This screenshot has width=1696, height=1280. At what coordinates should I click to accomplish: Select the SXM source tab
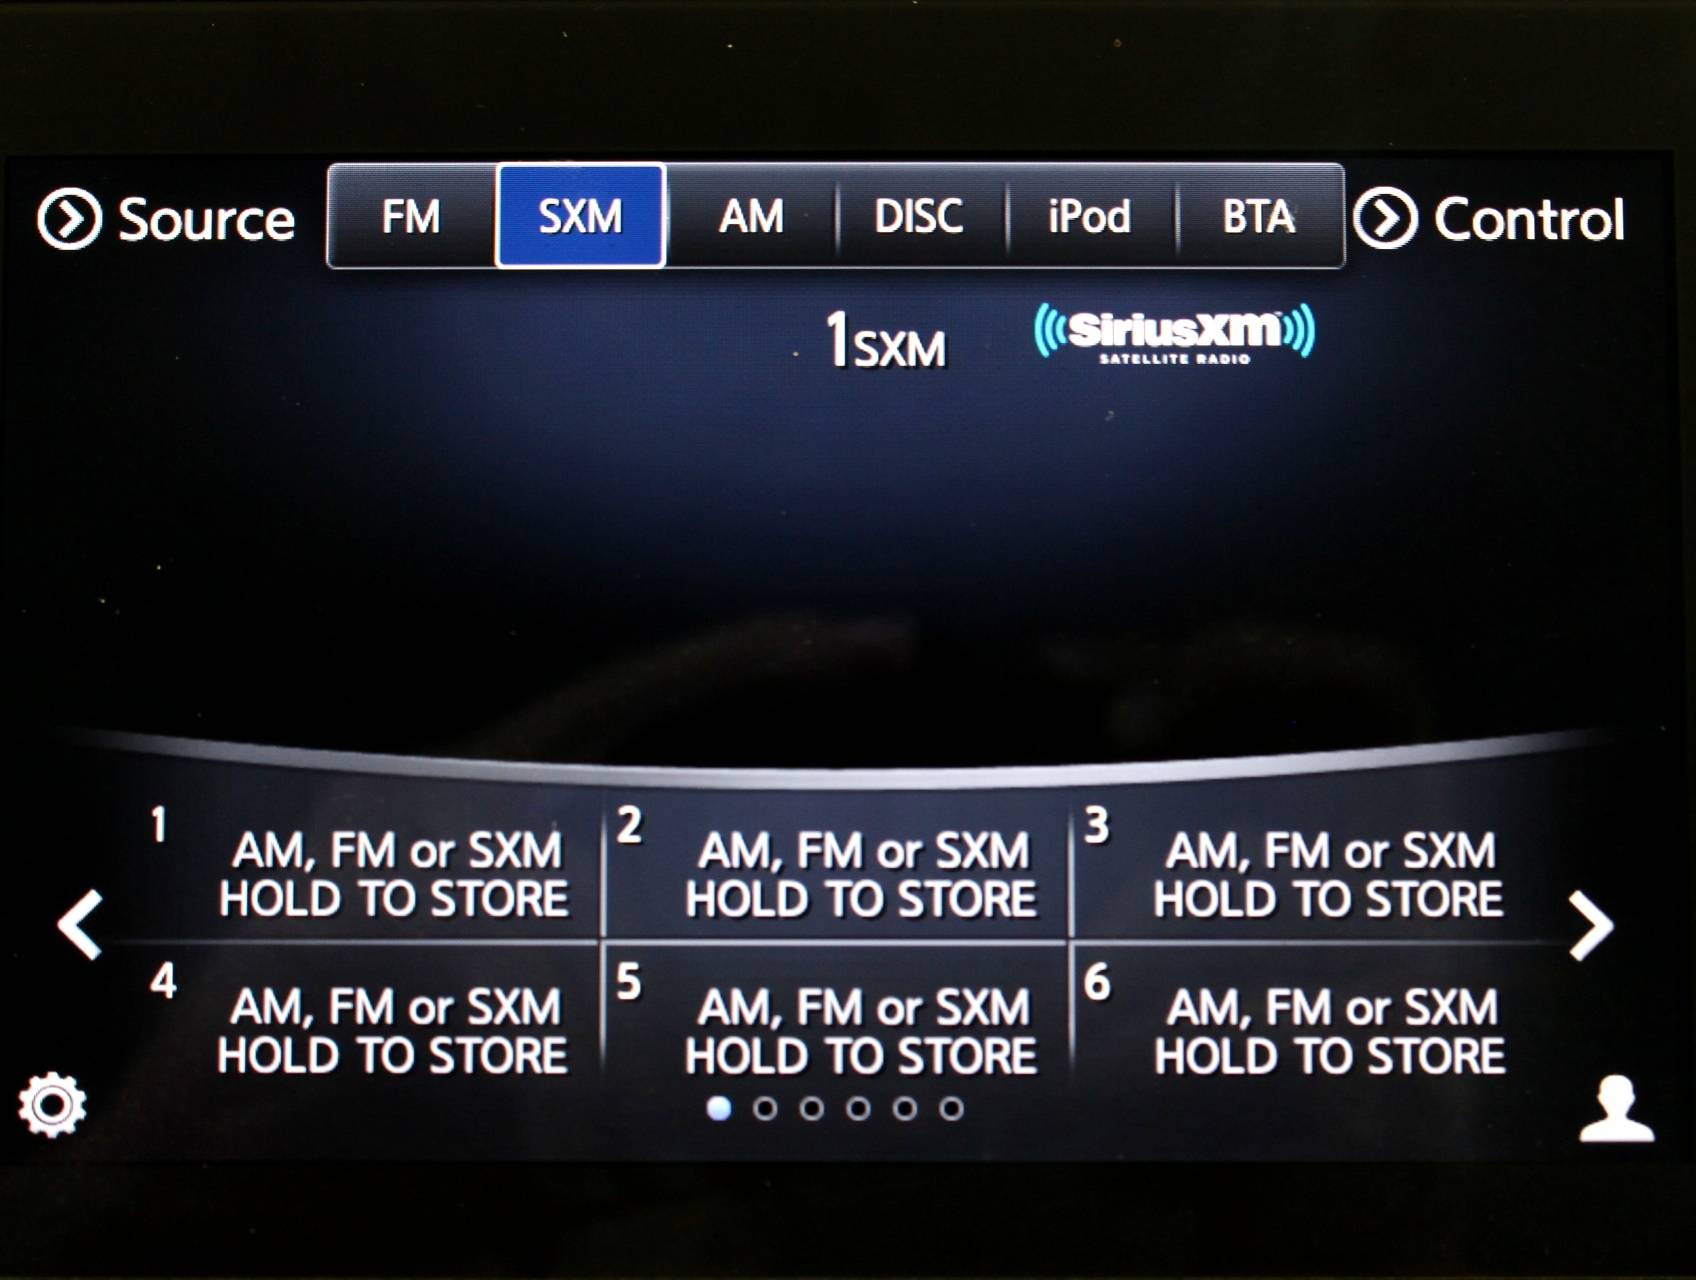(581, 217)
